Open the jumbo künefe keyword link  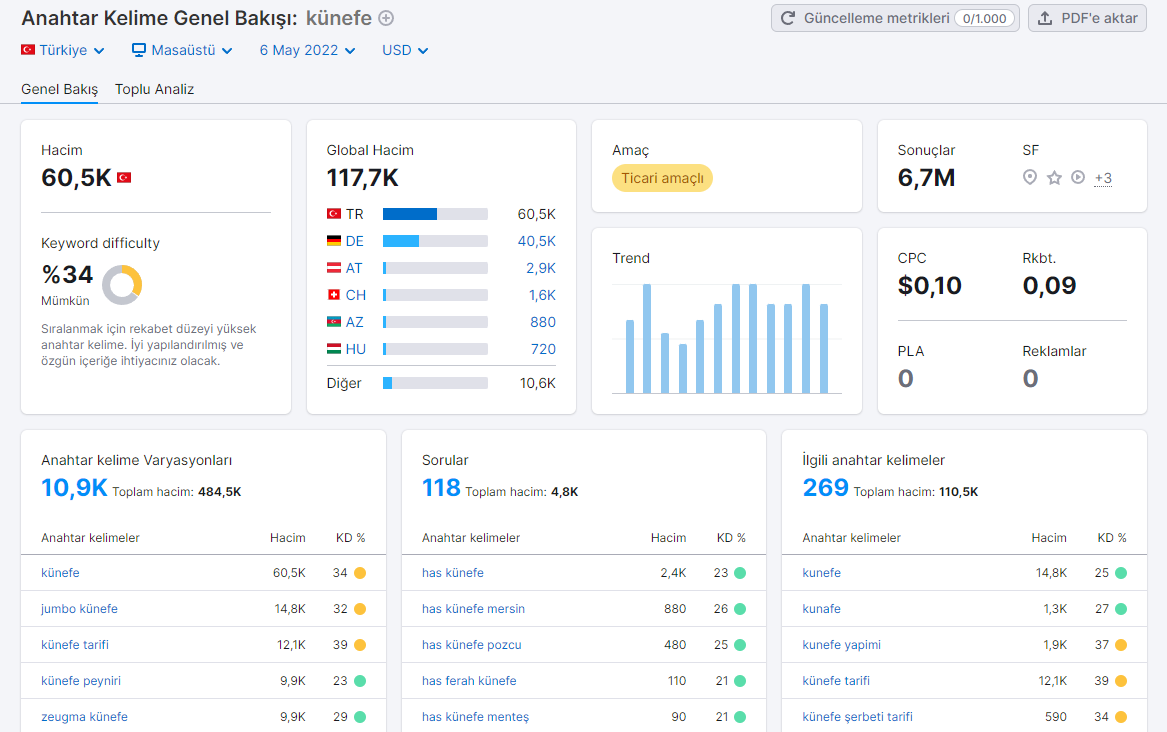click(79, 609)
